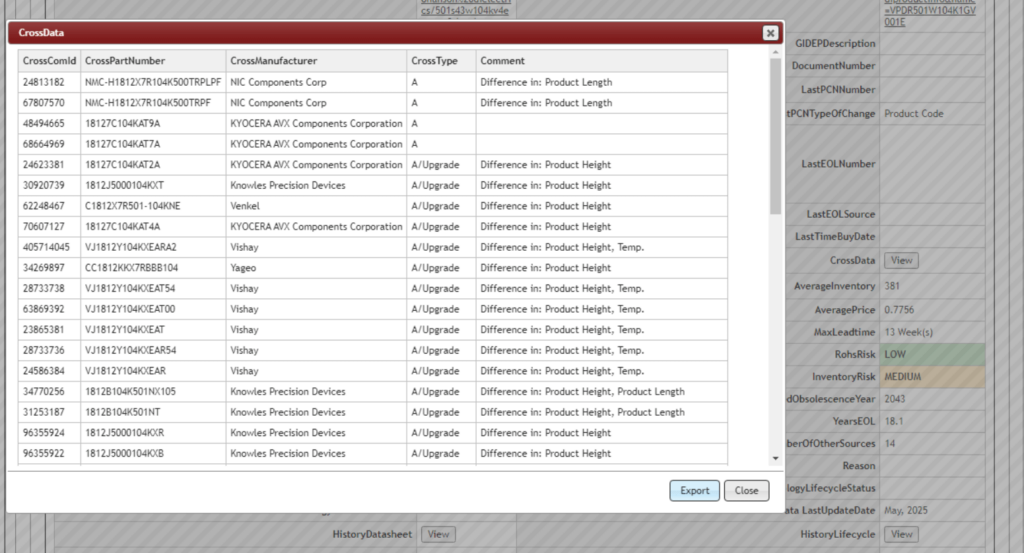
Task: Select CrossComId 30920739 cell
Action: [49, 185]
